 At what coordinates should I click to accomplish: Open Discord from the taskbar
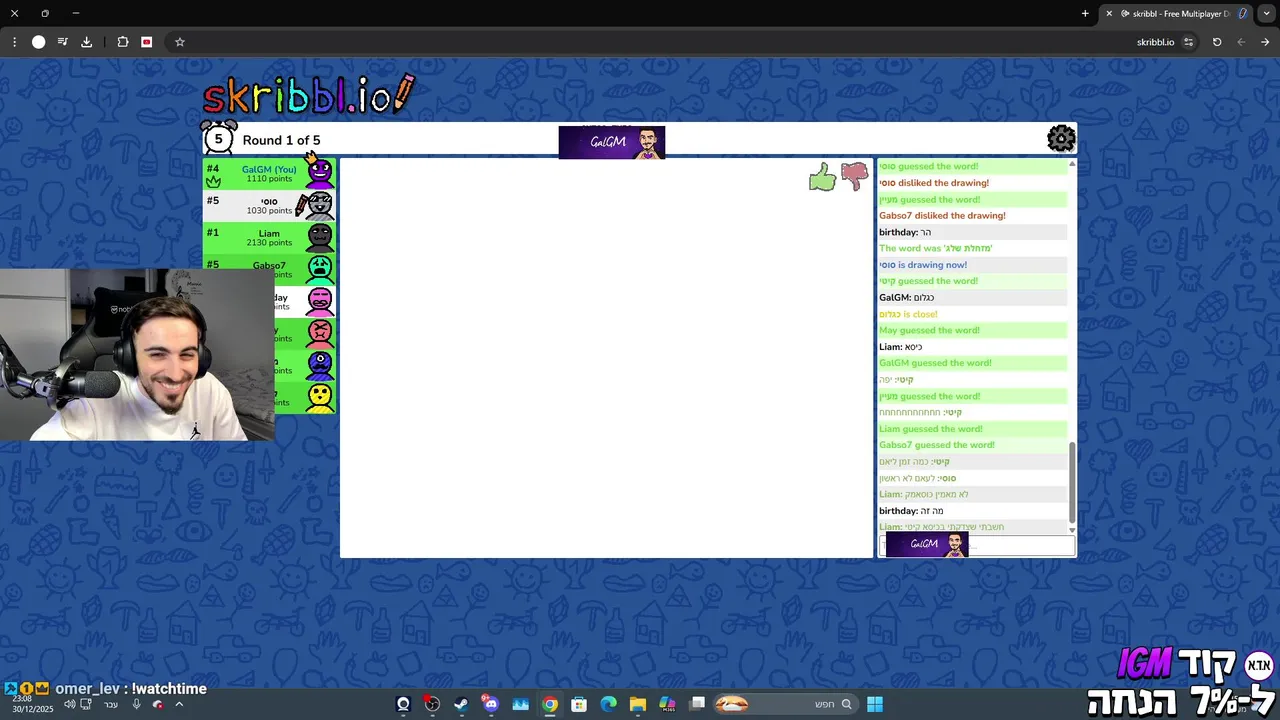[490, 704]
